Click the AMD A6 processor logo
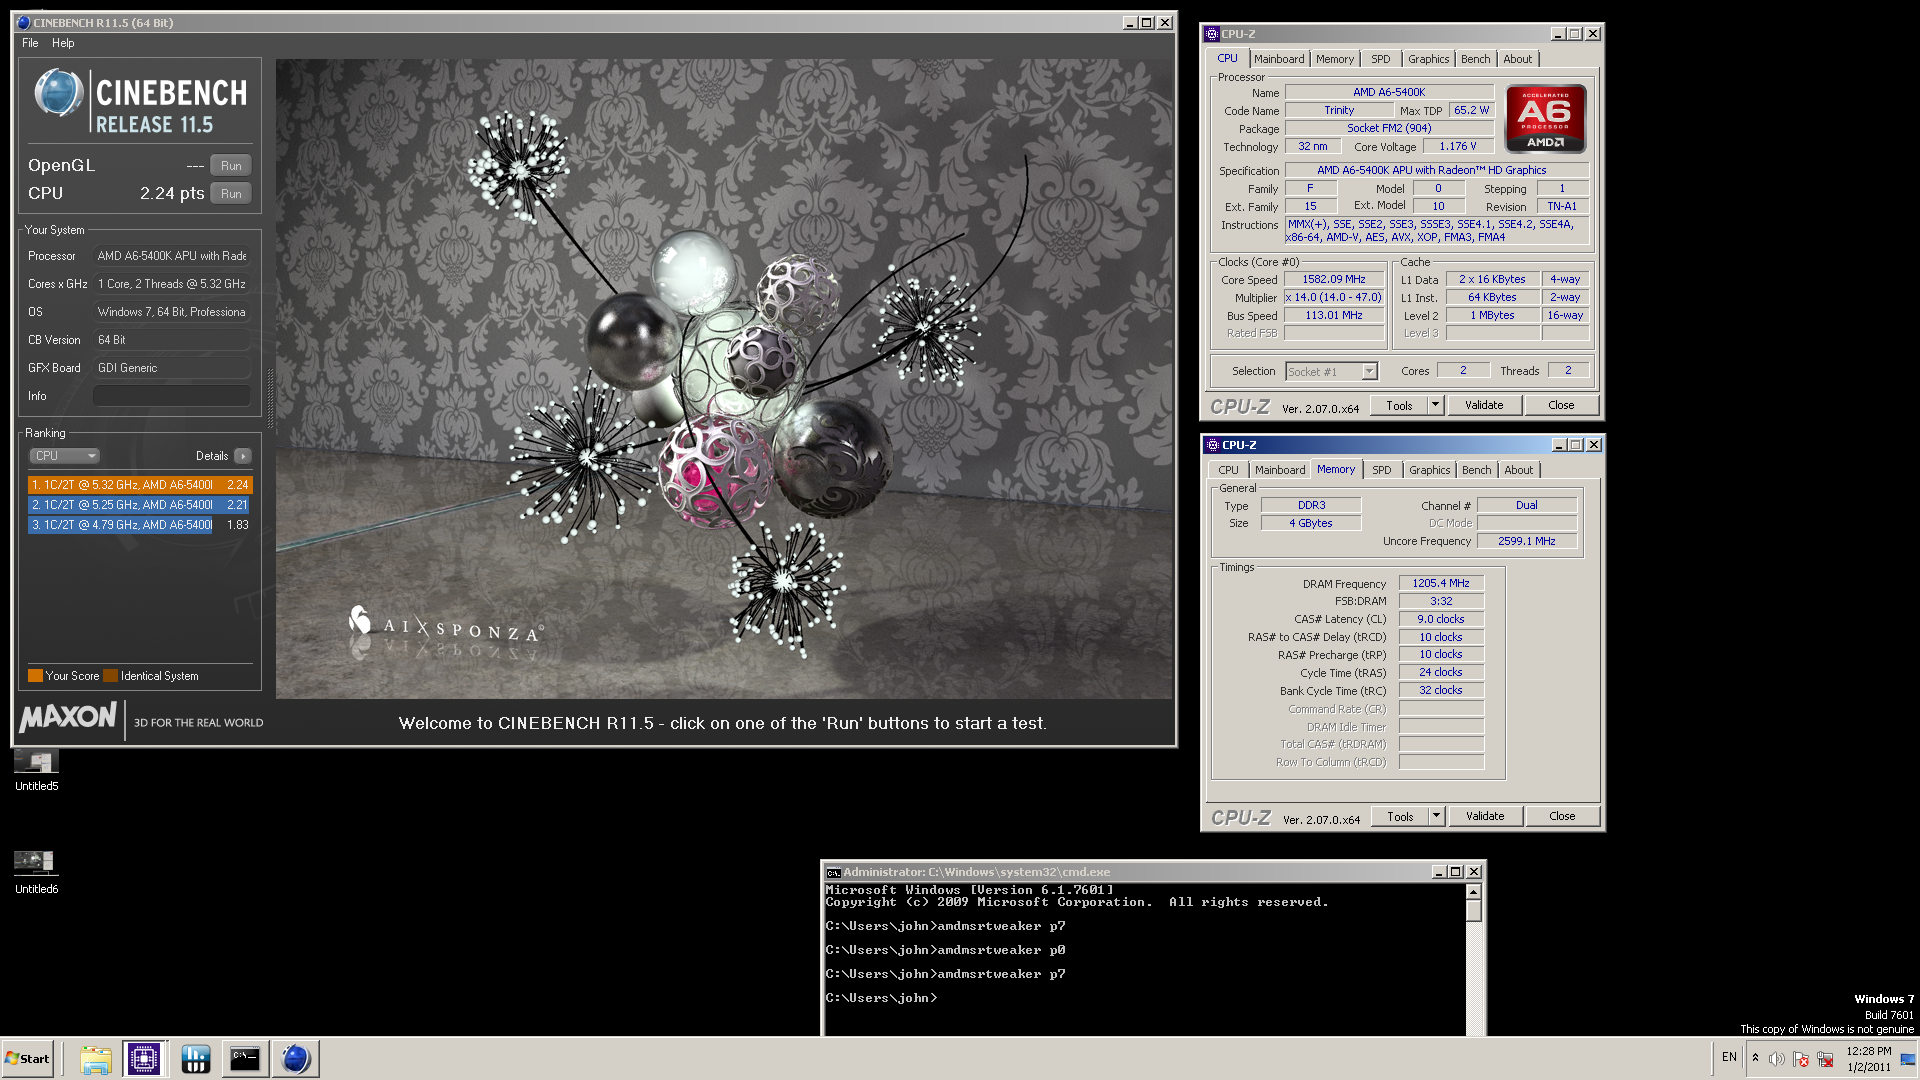Image resolution: width=1920 pixels, height=1080 pixels. [x=1545, y=119]
